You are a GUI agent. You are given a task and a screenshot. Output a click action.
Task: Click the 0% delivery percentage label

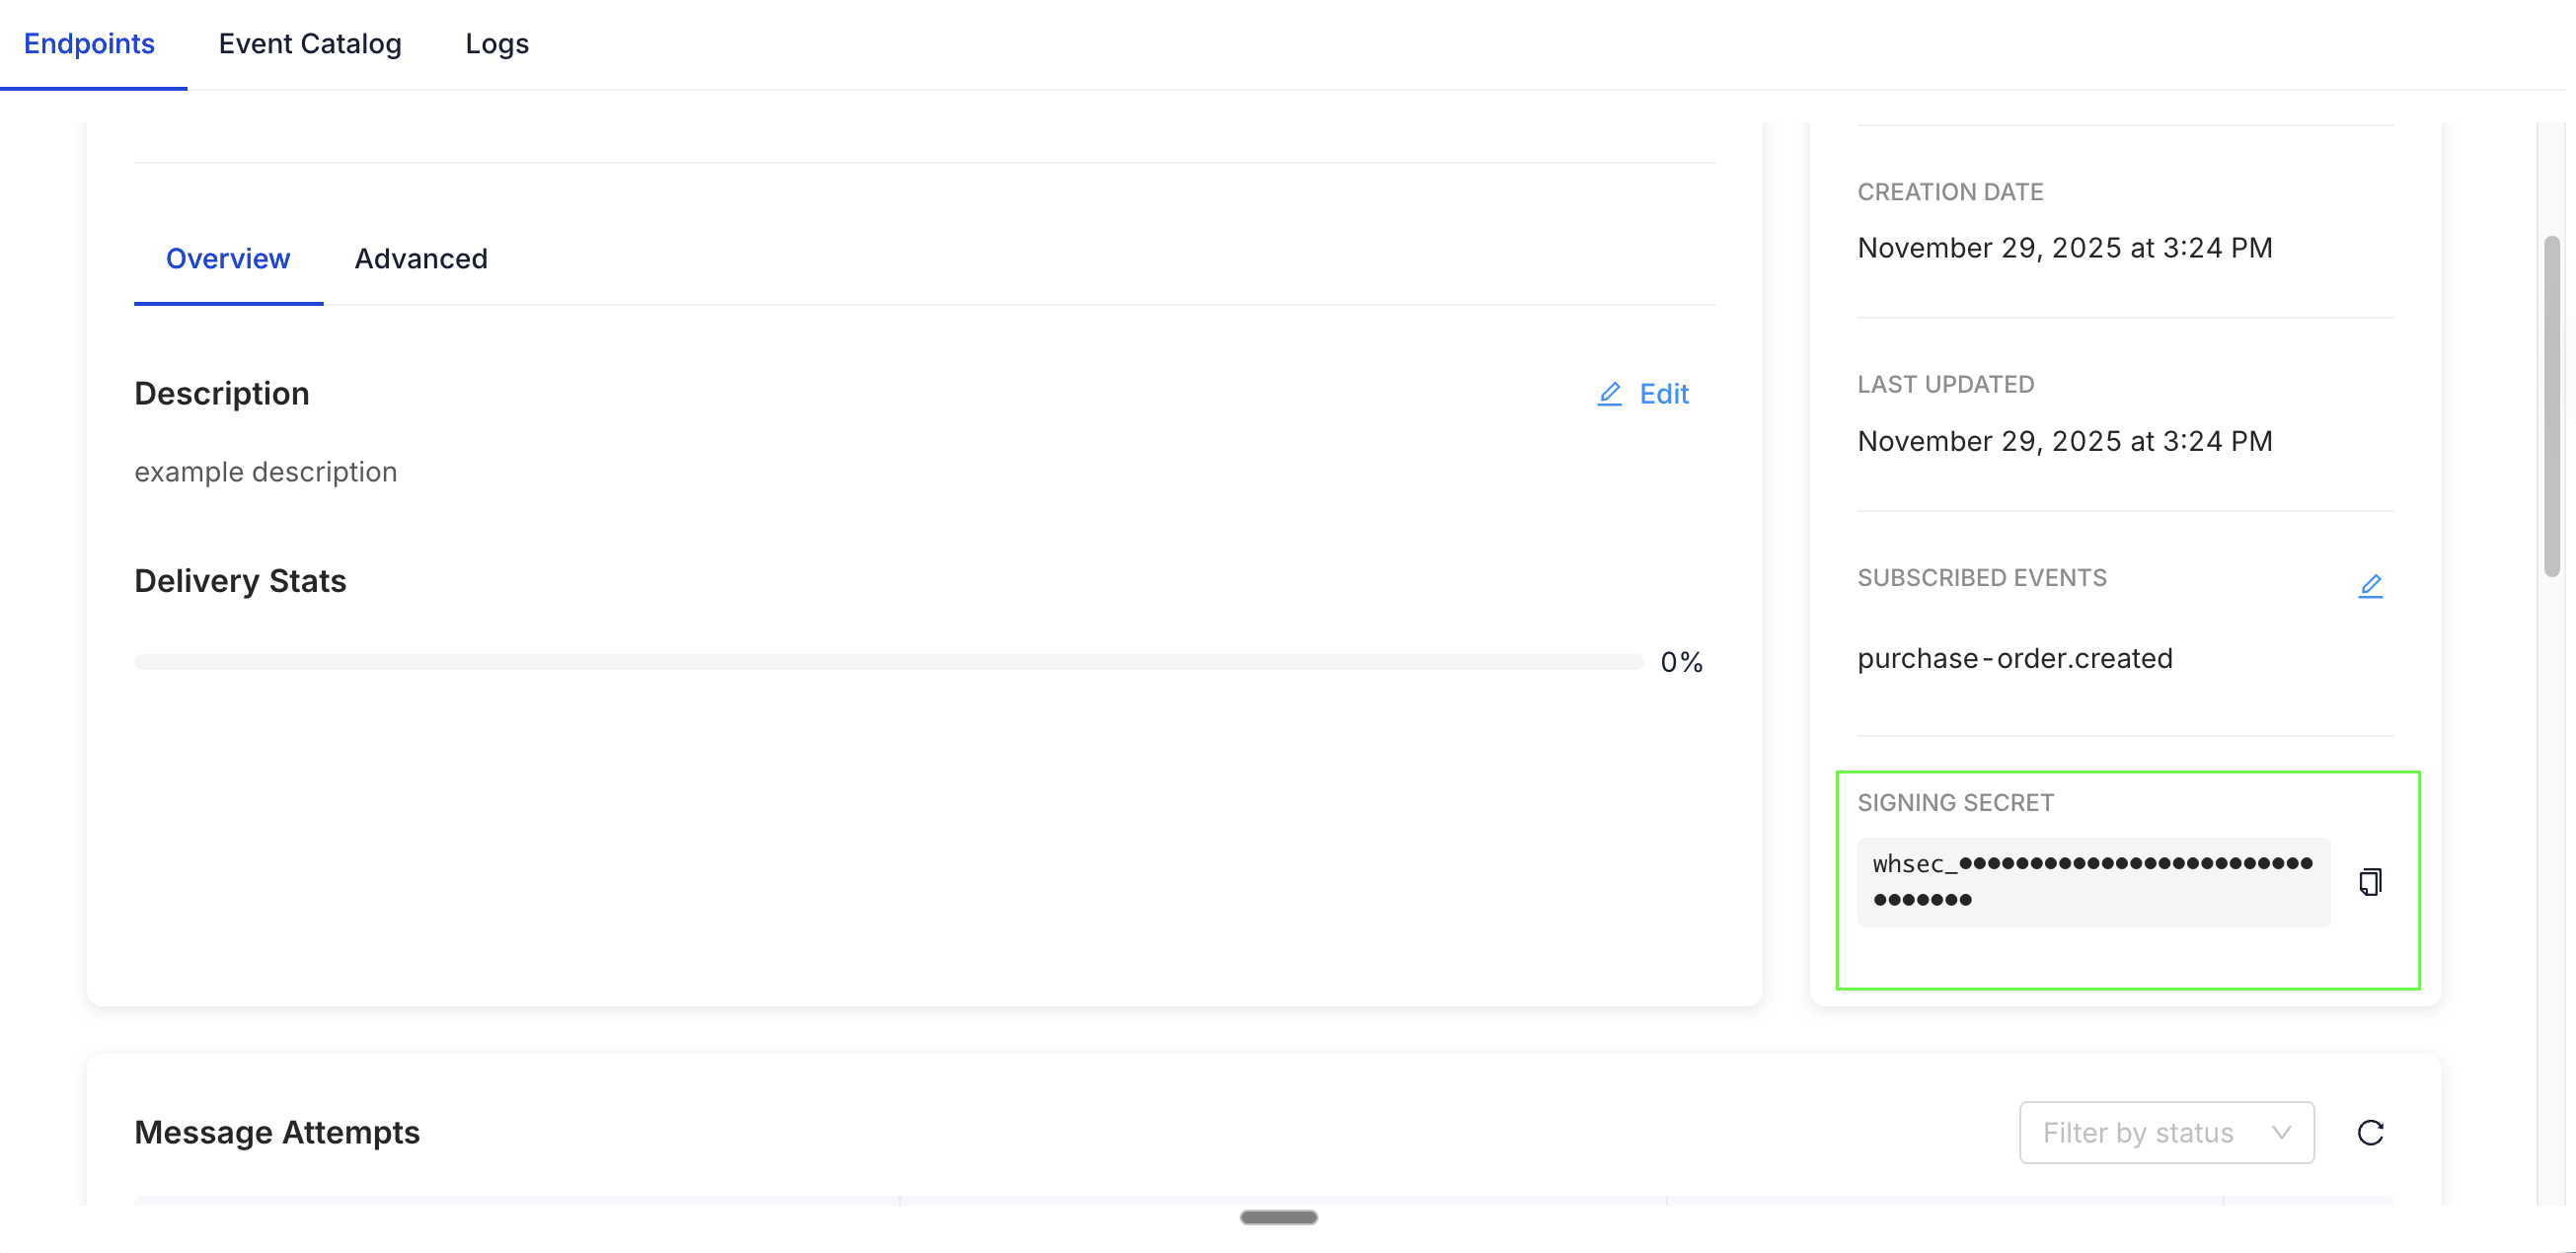tap(1682, 661)
